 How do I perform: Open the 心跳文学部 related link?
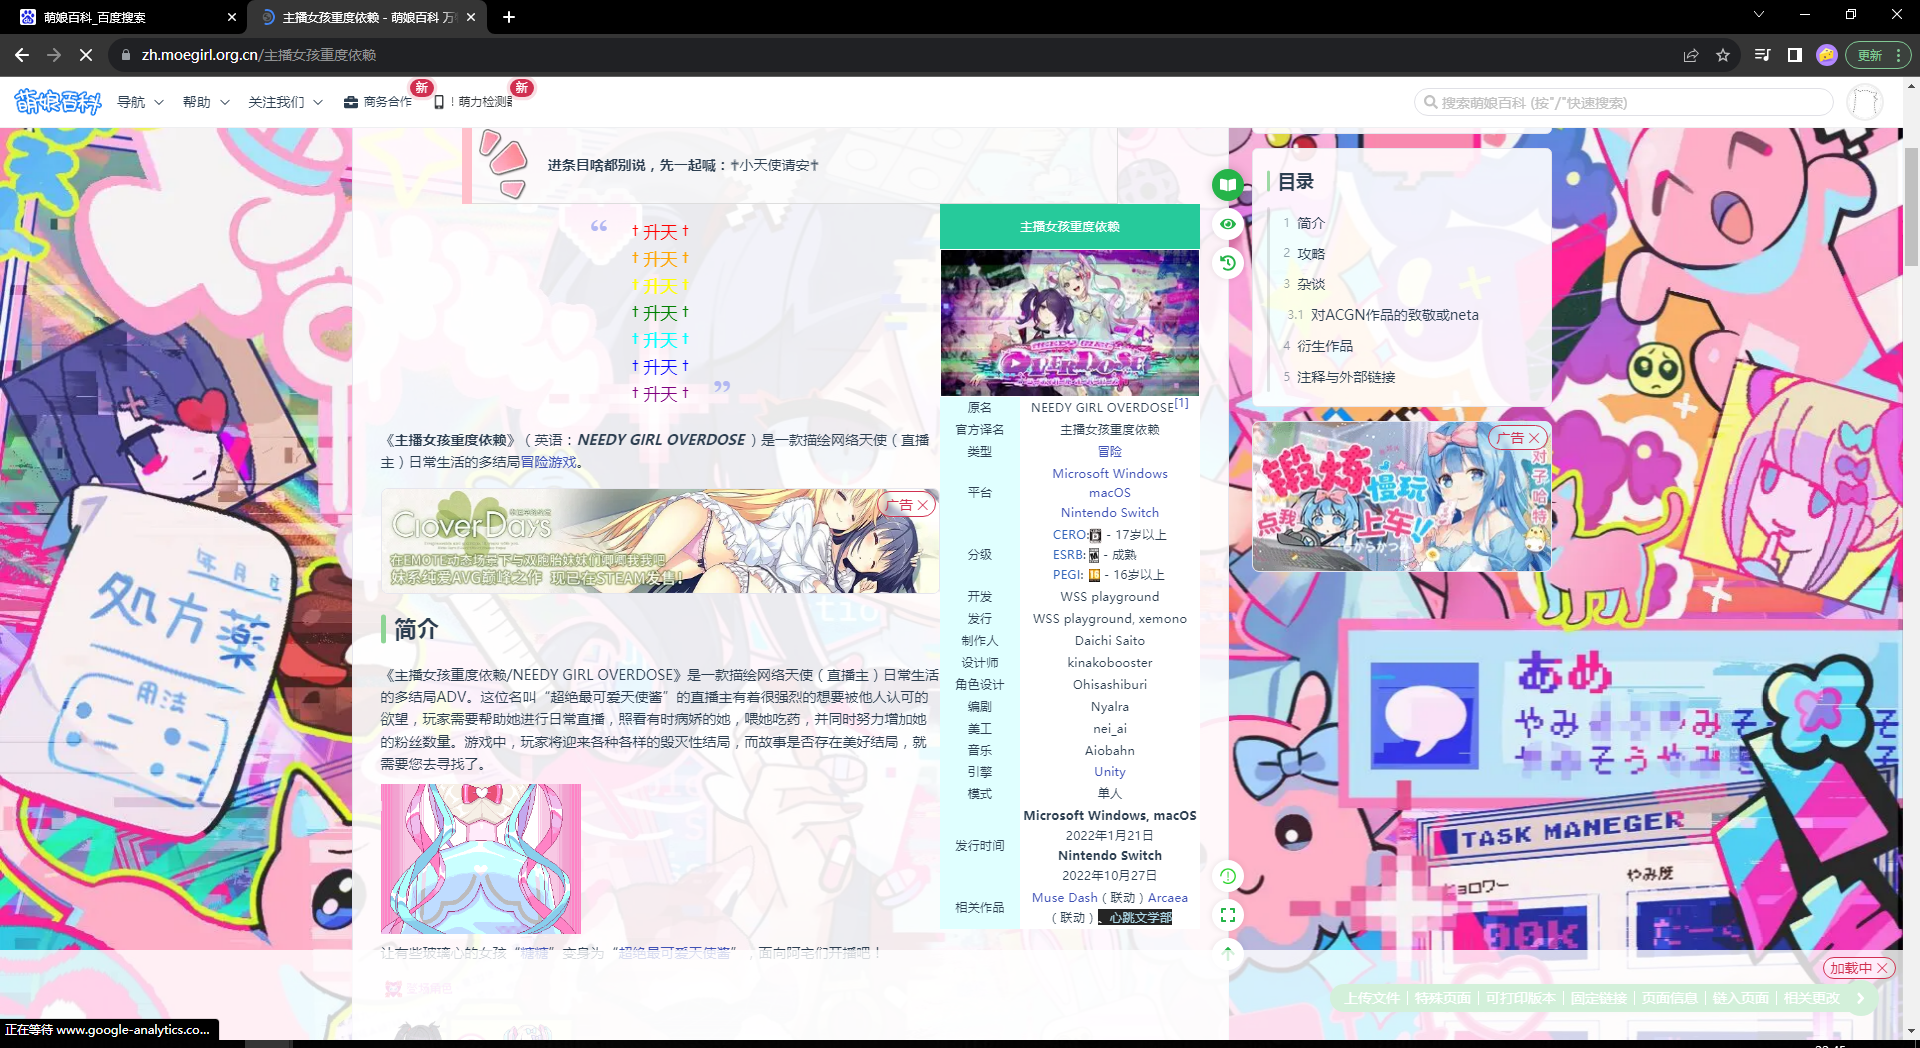1140,918
